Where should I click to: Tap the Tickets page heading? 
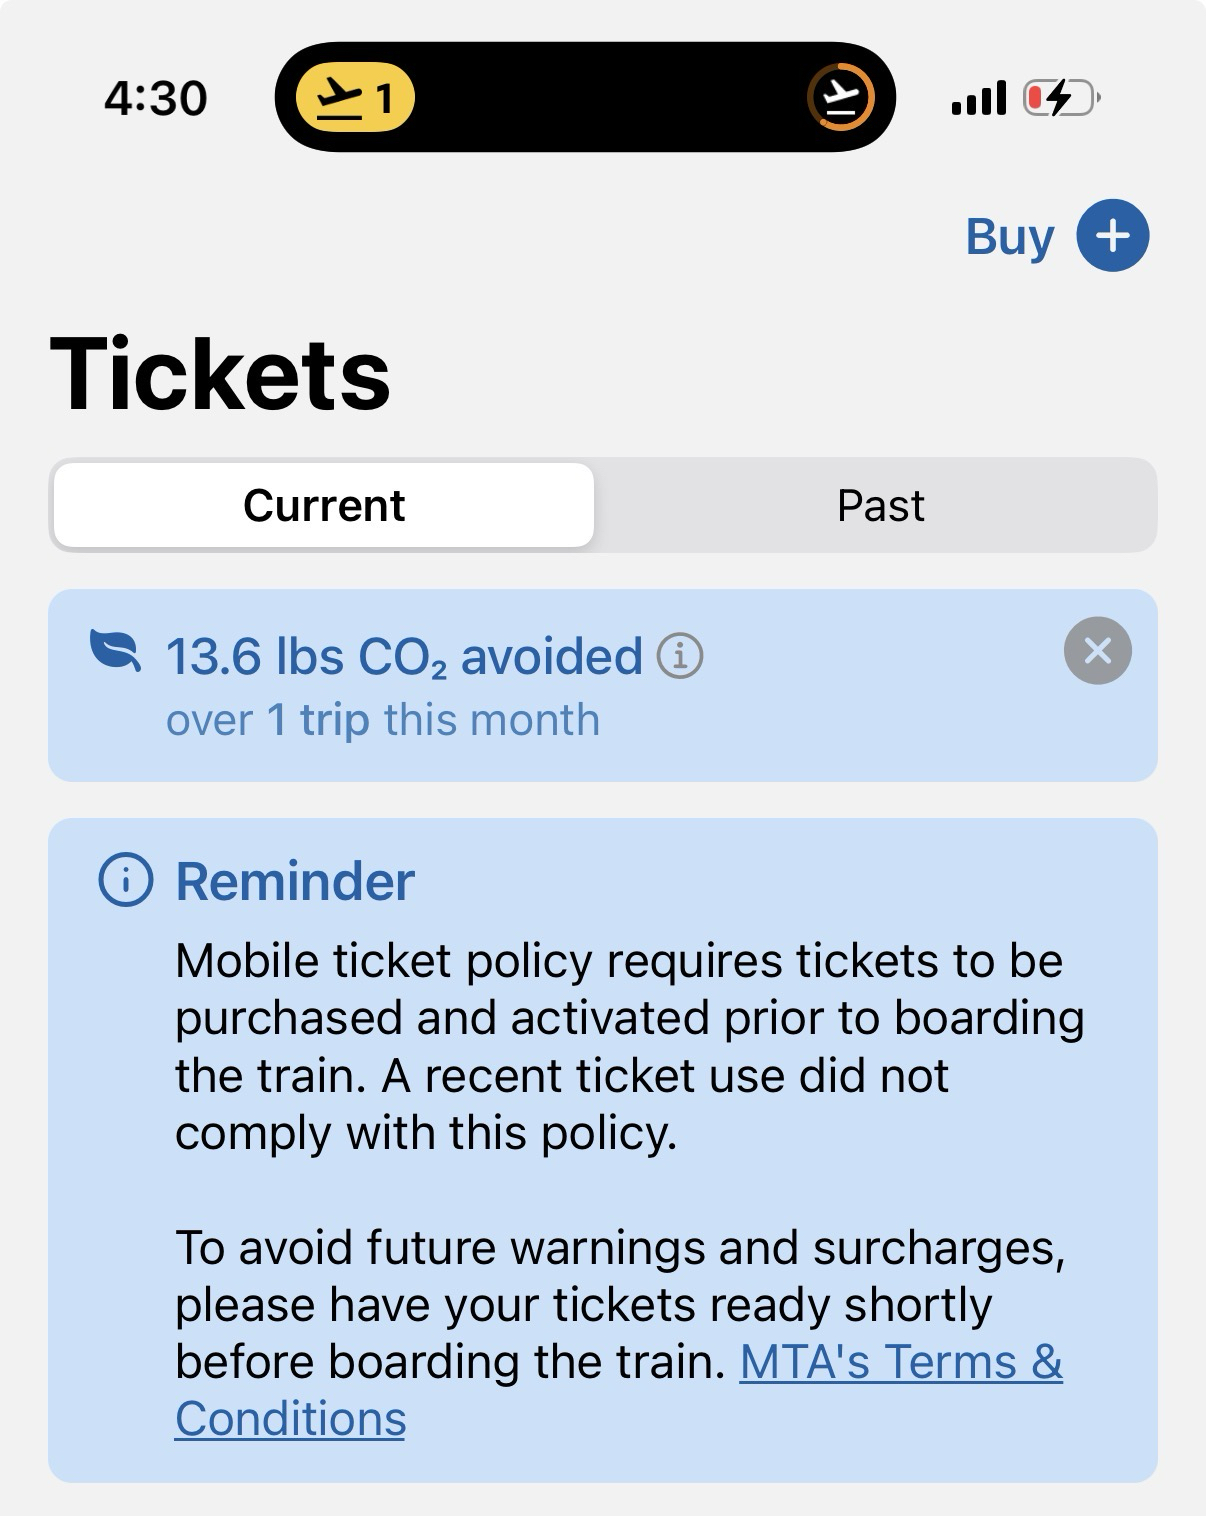(x=220, y=374)
